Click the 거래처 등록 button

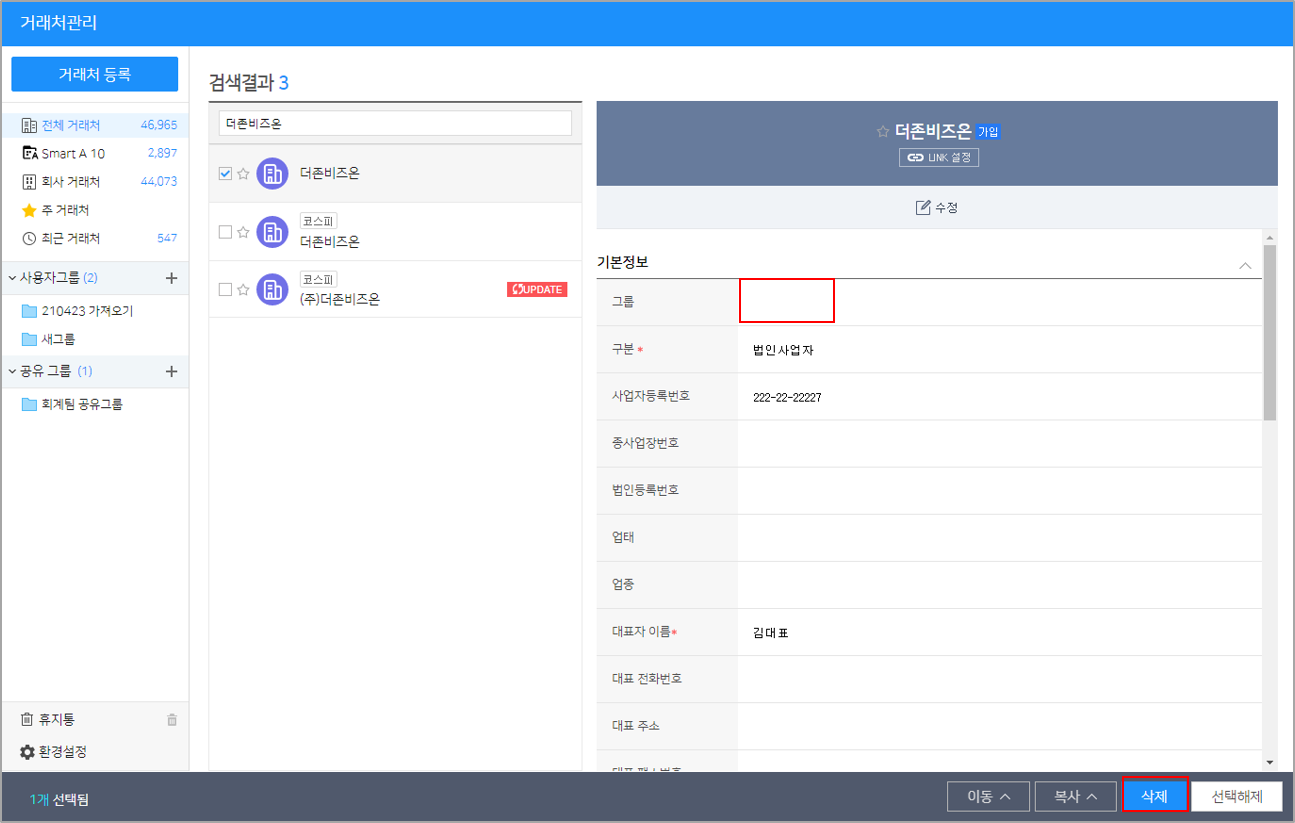point(95,74)
